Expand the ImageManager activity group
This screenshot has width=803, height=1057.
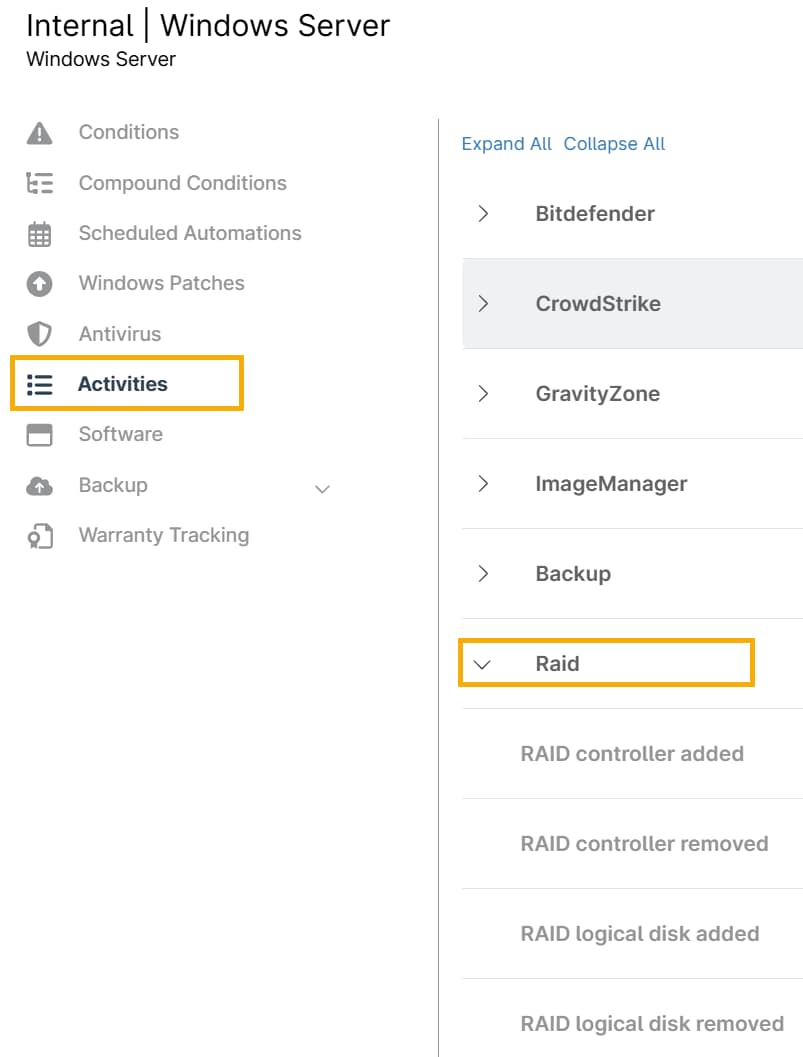483,484
